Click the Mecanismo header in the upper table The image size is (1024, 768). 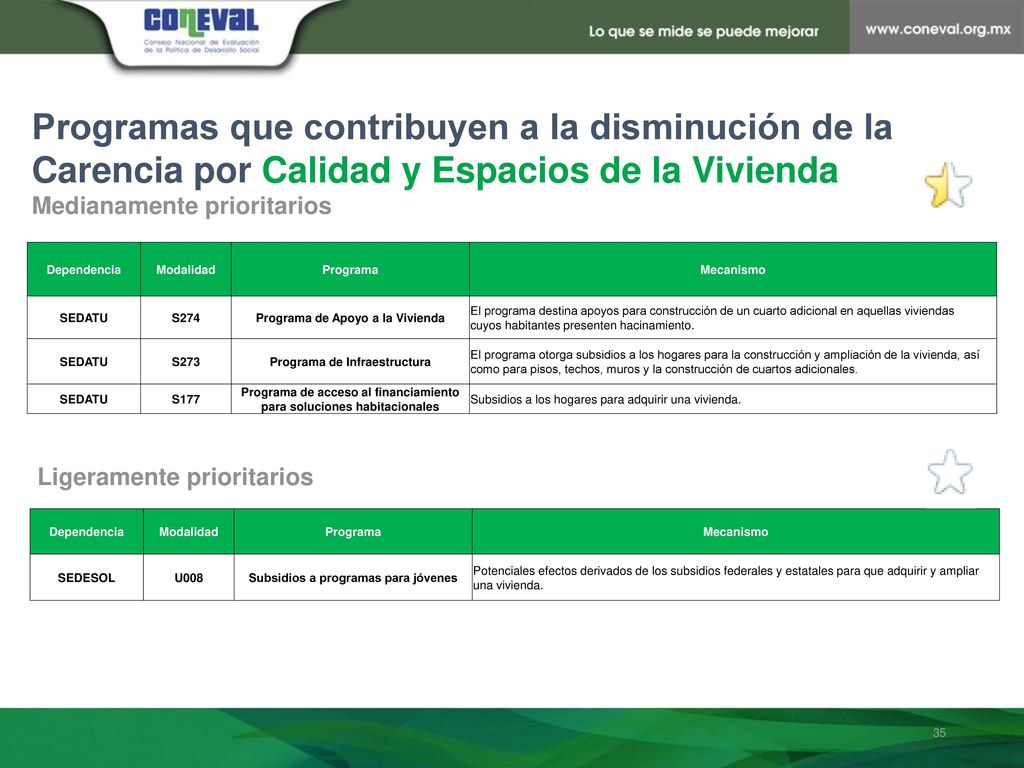coord(733,270)
